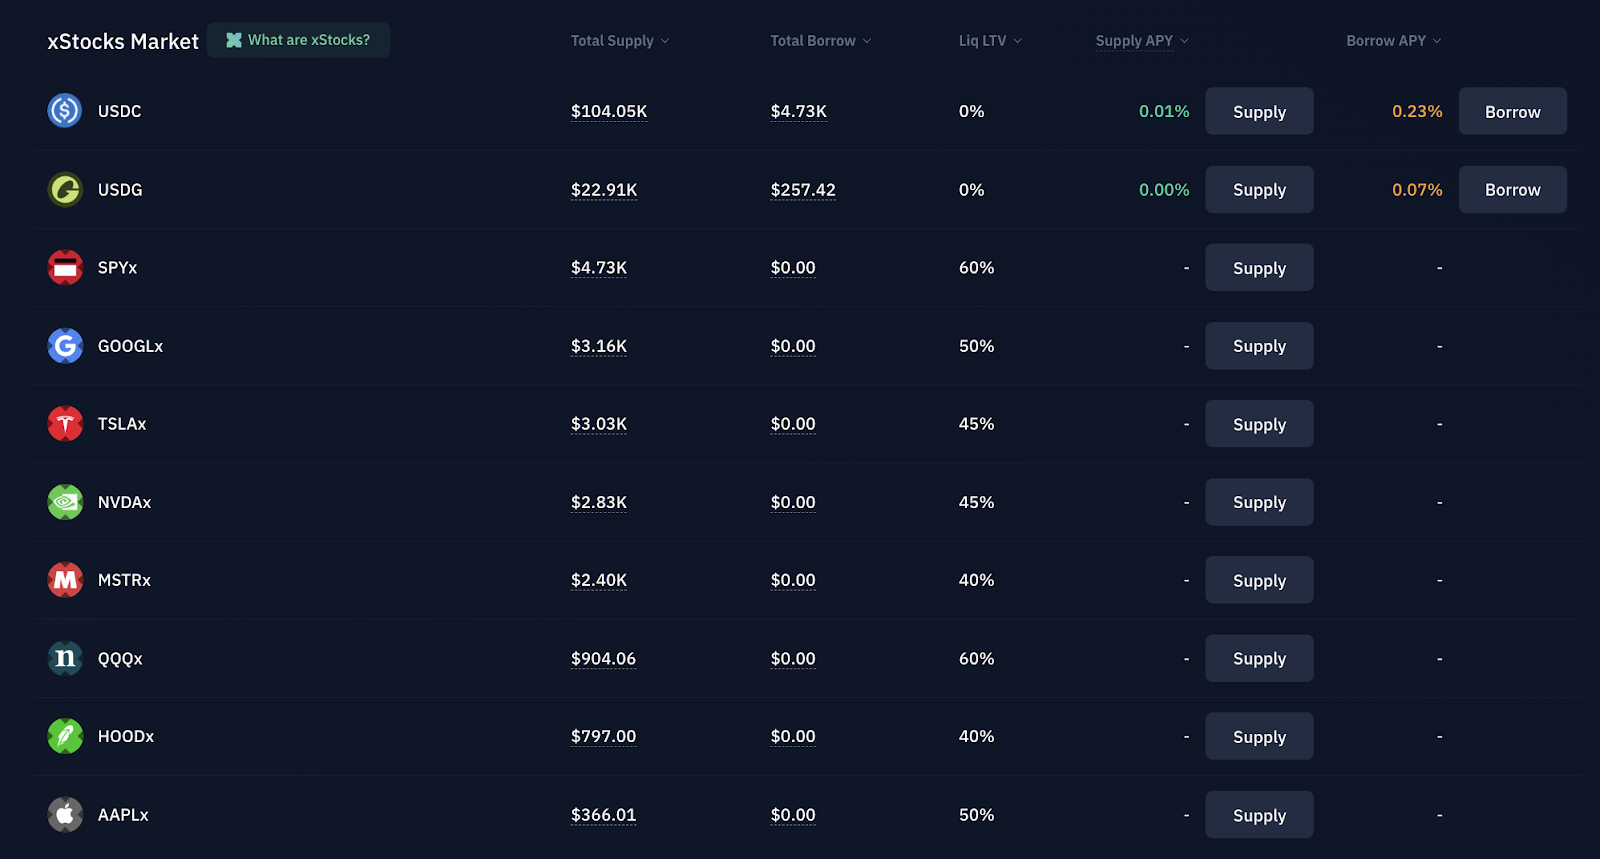This screenshot has width=1600, height=859.
Task: Click SPYx's 60% Liq LTV value
Action: tap(976, 267)
